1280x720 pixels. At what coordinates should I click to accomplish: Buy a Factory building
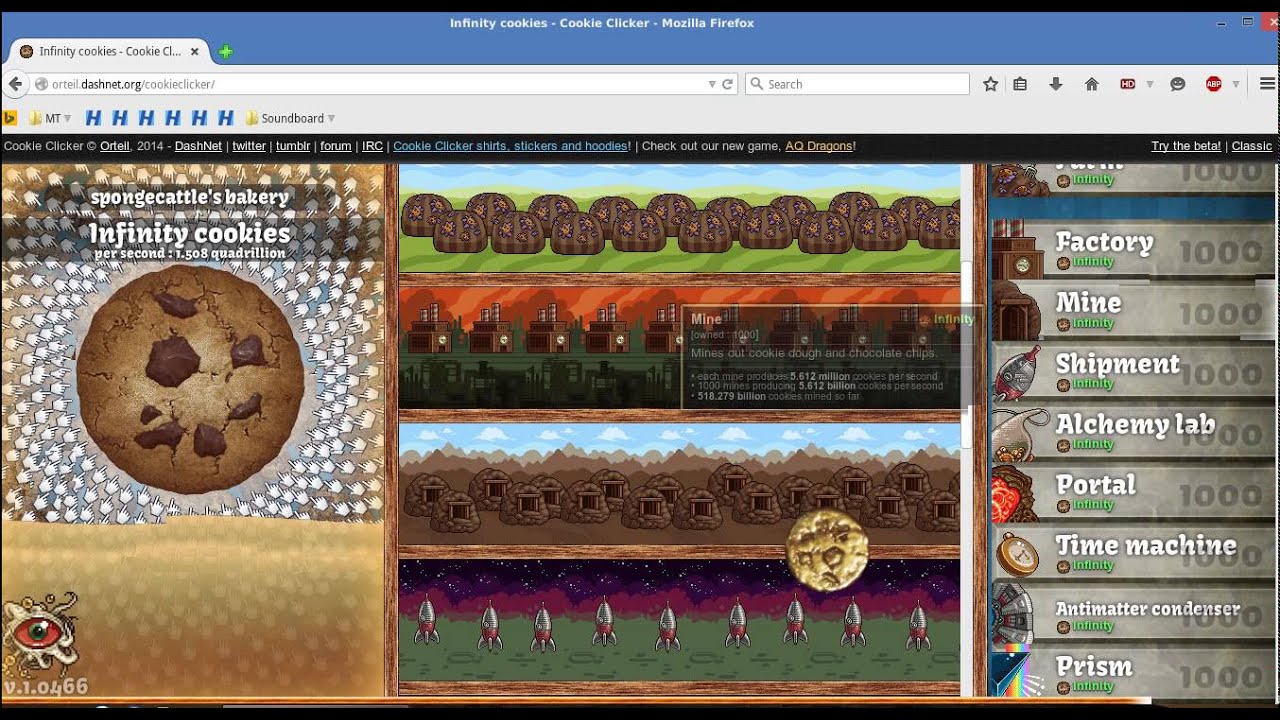click(1132, 250)
